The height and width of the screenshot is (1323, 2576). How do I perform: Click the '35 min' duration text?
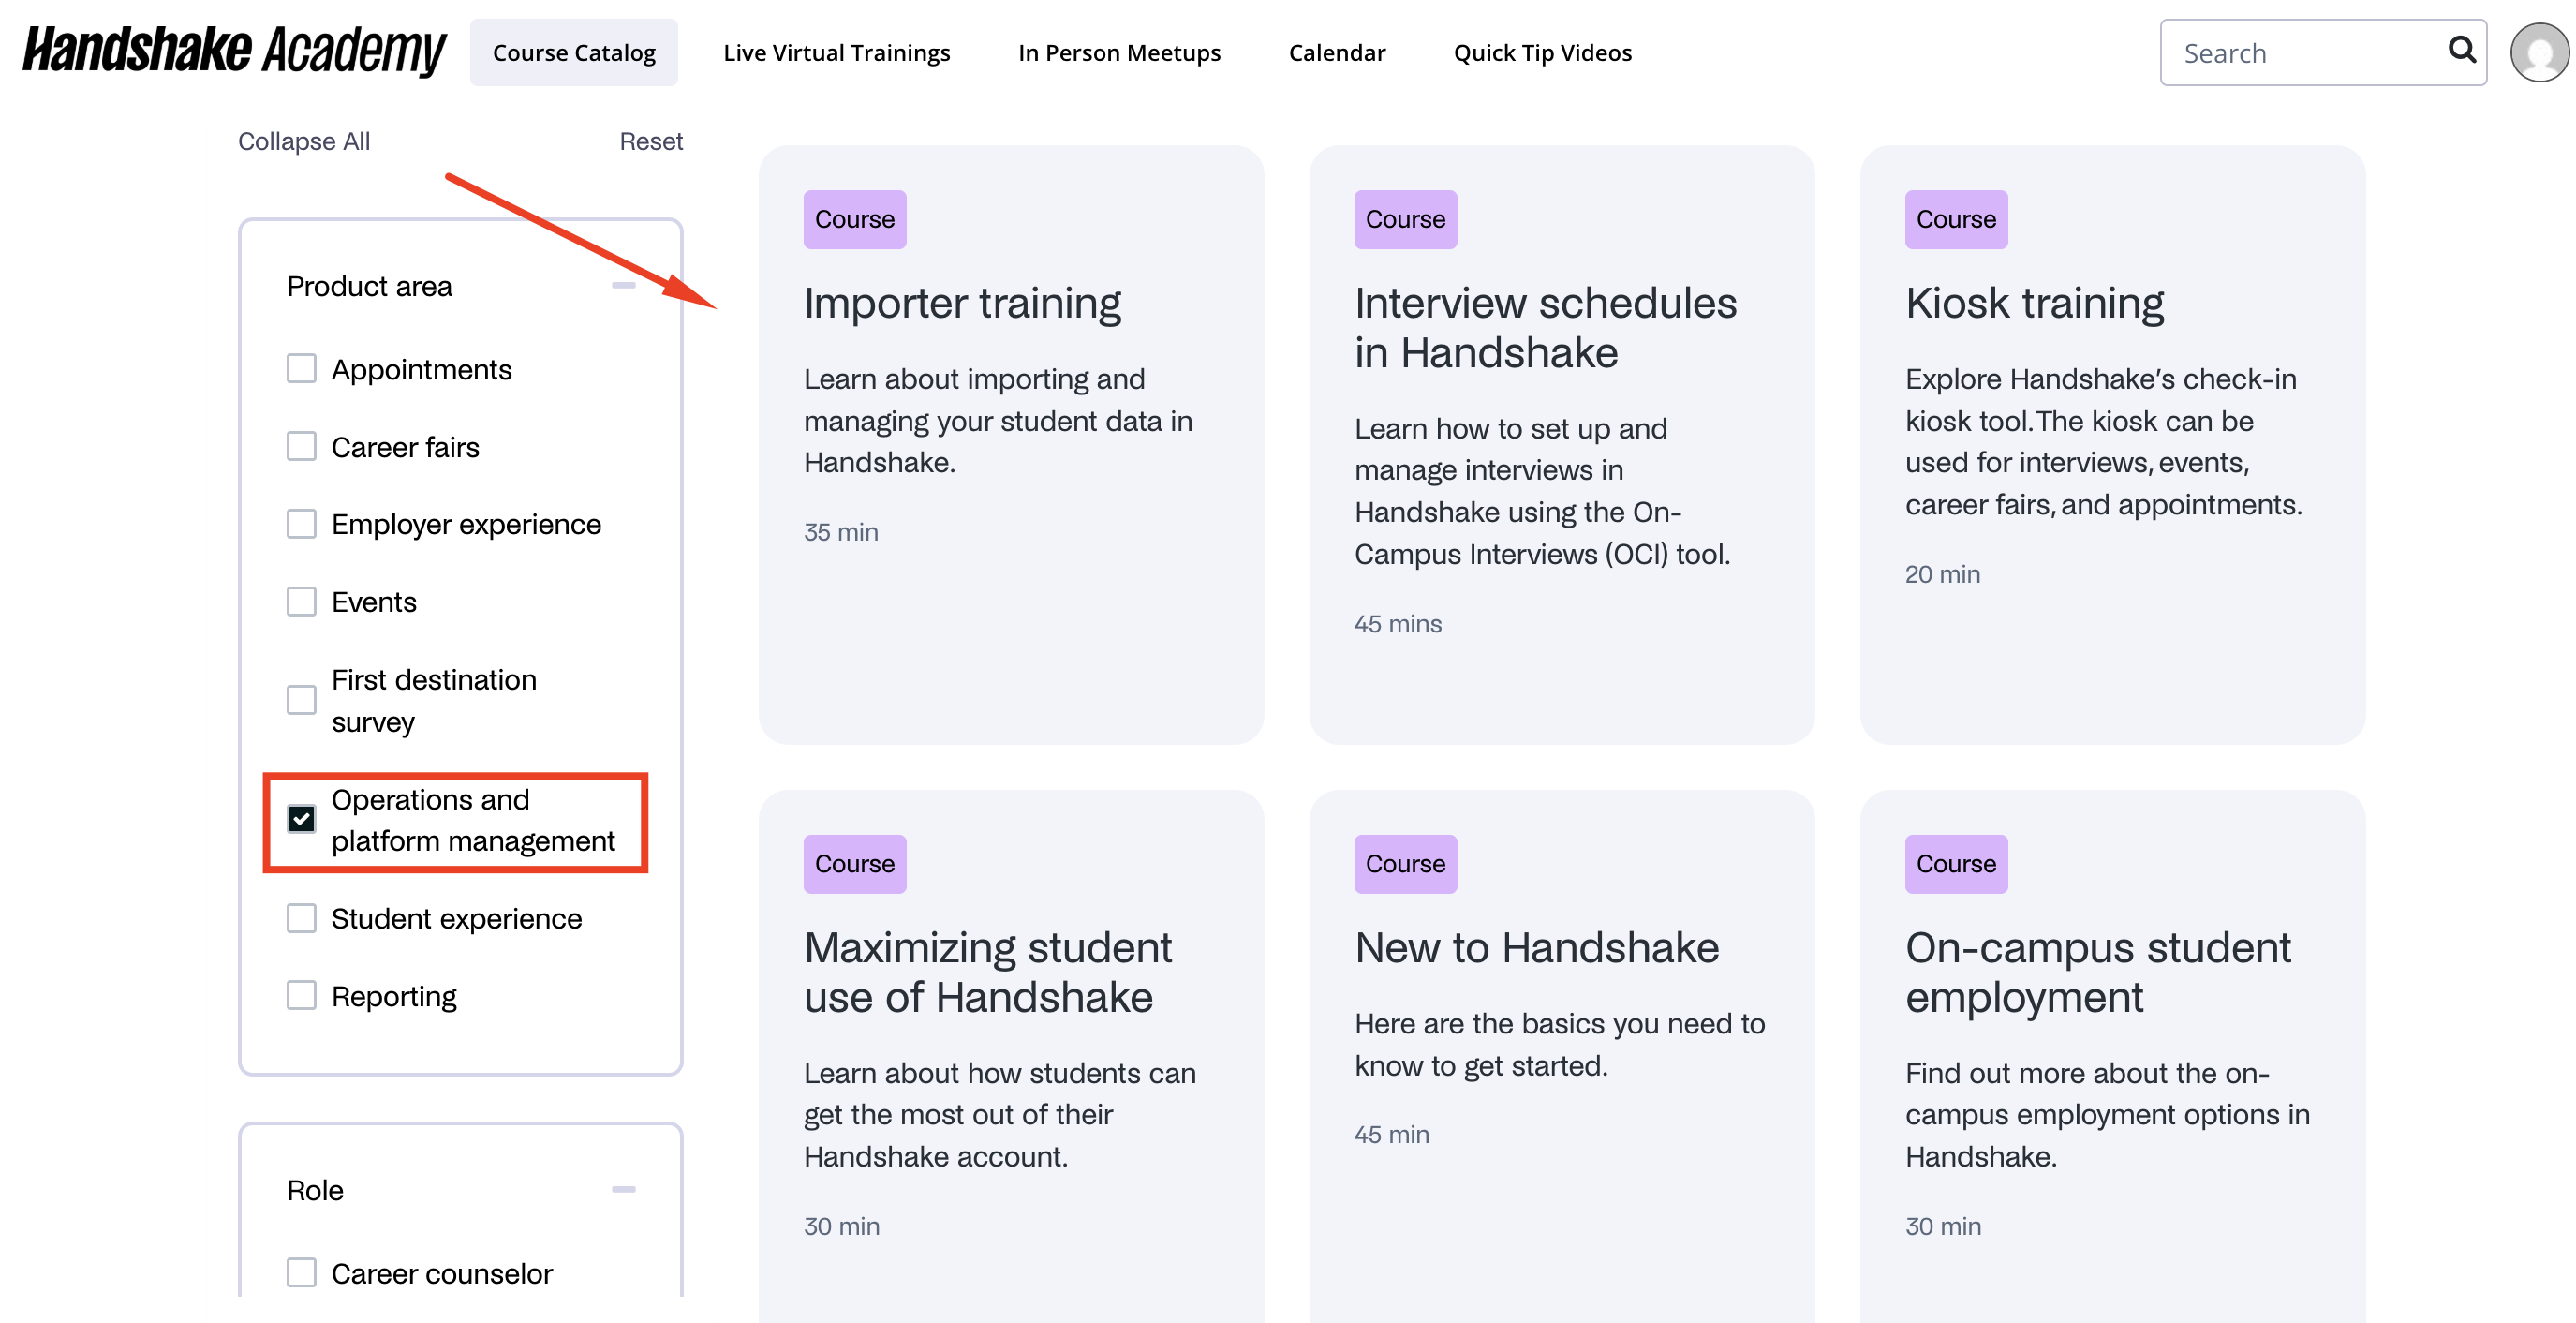tap(841, 532)
